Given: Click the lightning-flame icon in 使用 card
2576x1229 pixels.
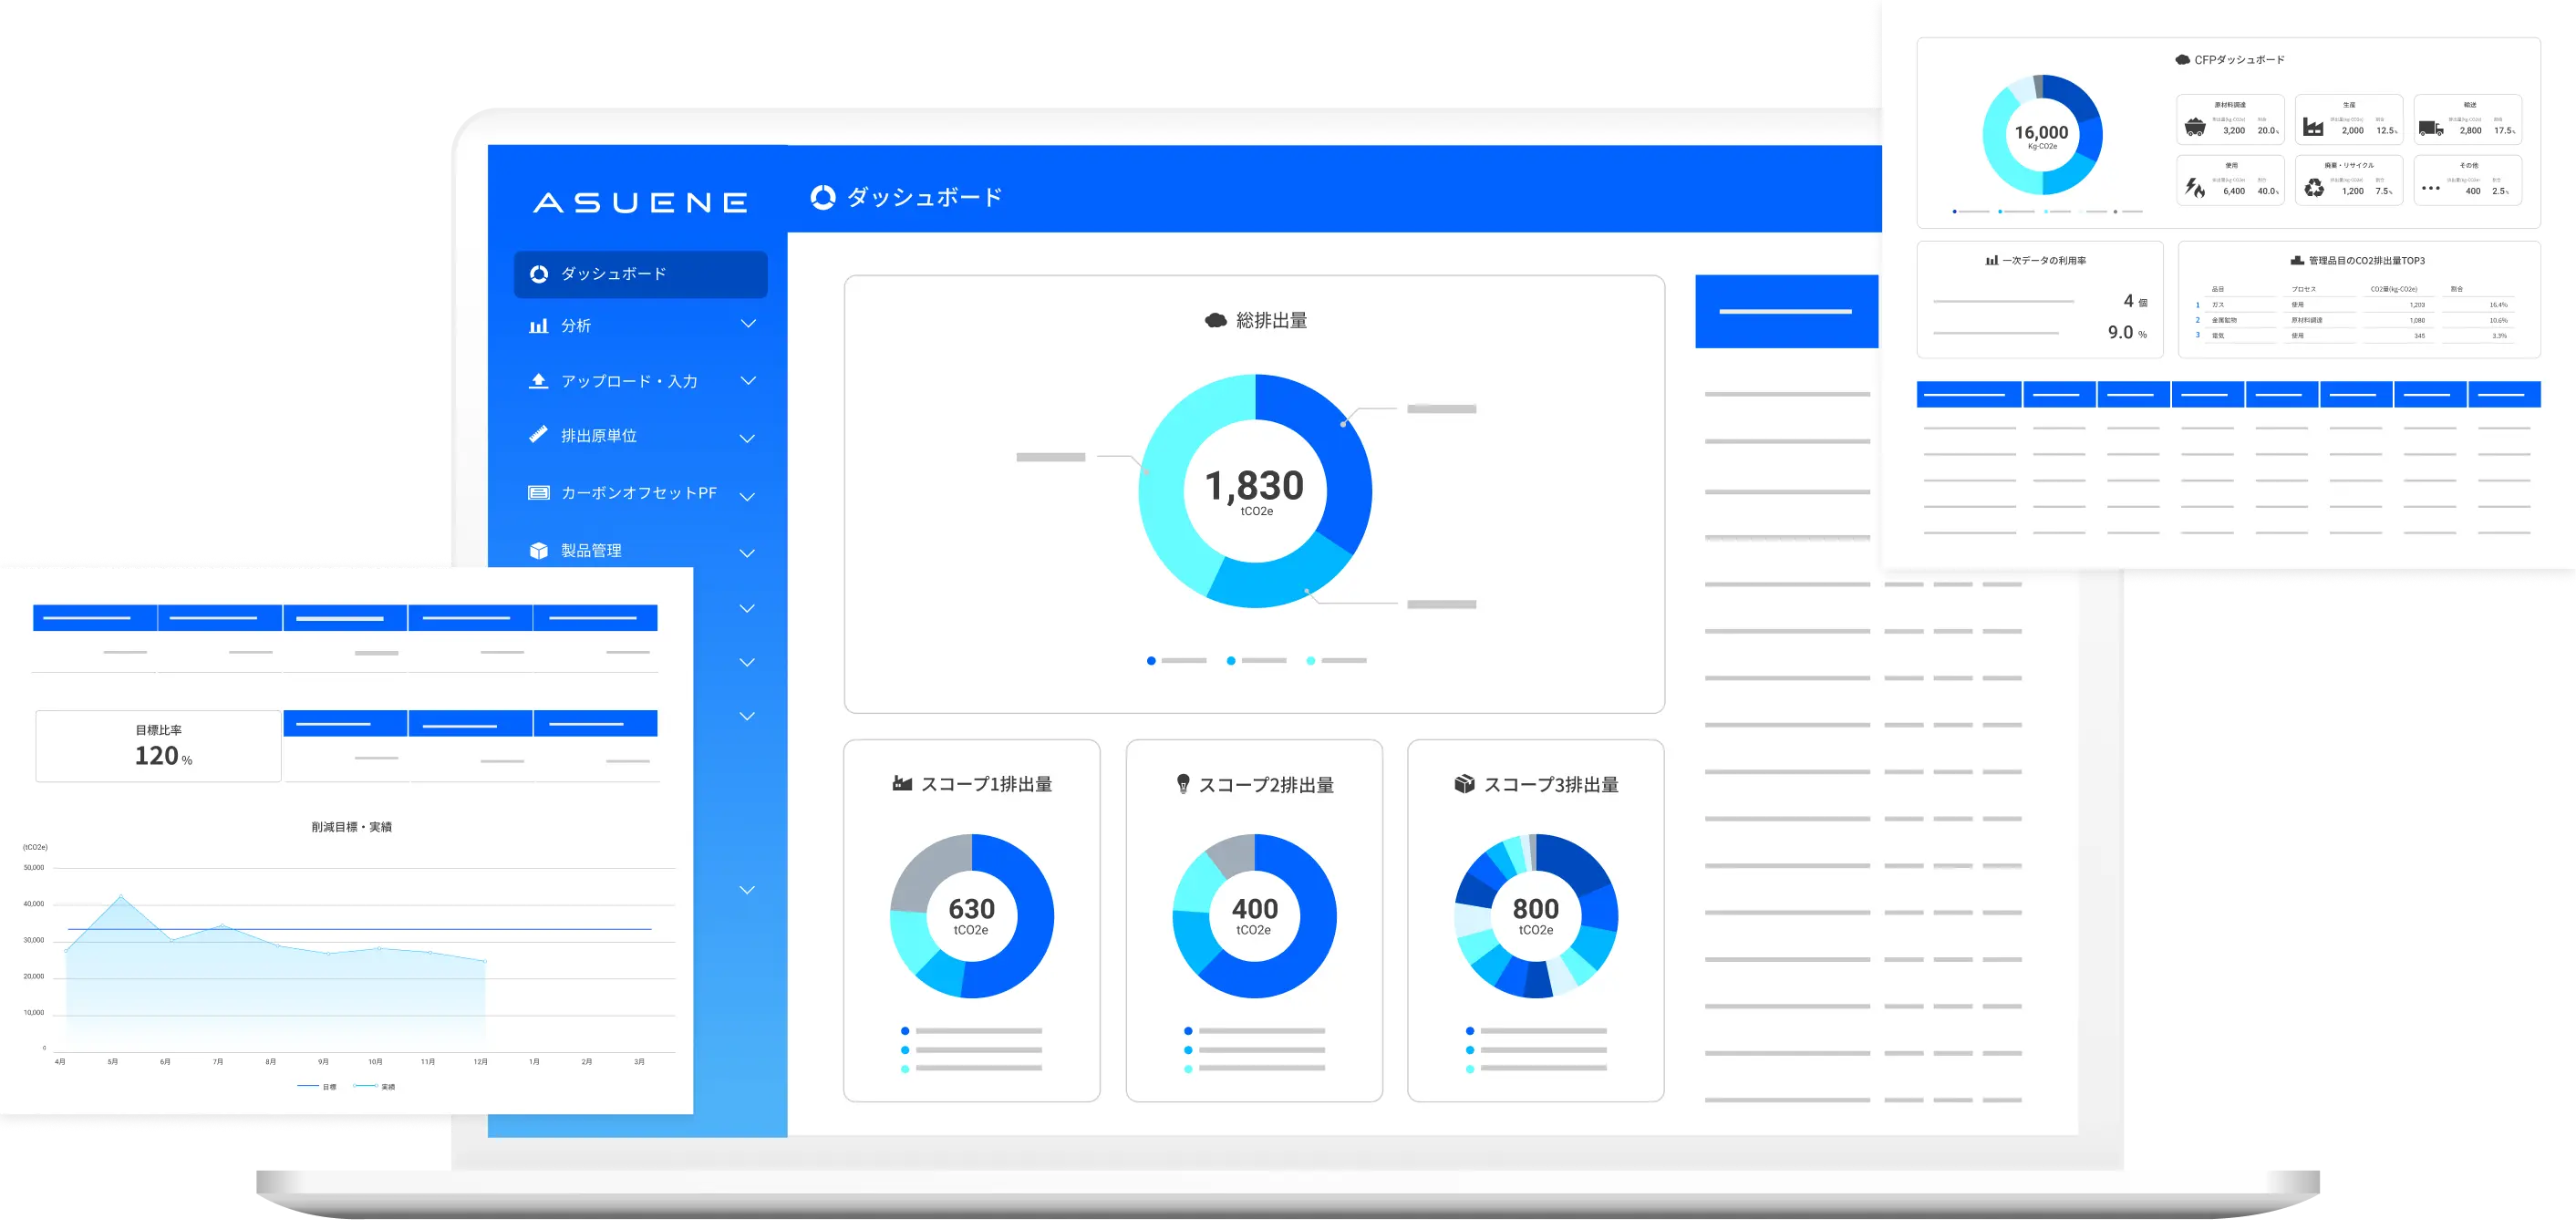Looking at the screenshot, I should (x=2195, y=187).
